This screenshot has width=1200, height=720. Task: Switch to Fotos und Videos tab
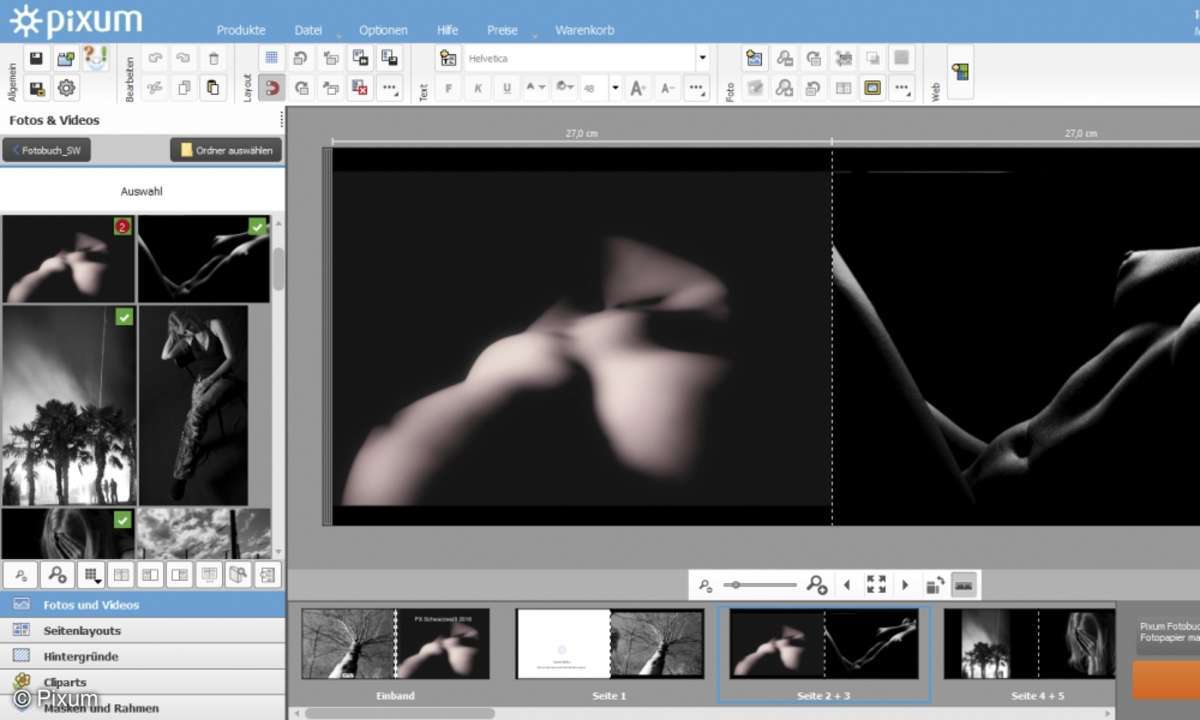click(143, 605)
